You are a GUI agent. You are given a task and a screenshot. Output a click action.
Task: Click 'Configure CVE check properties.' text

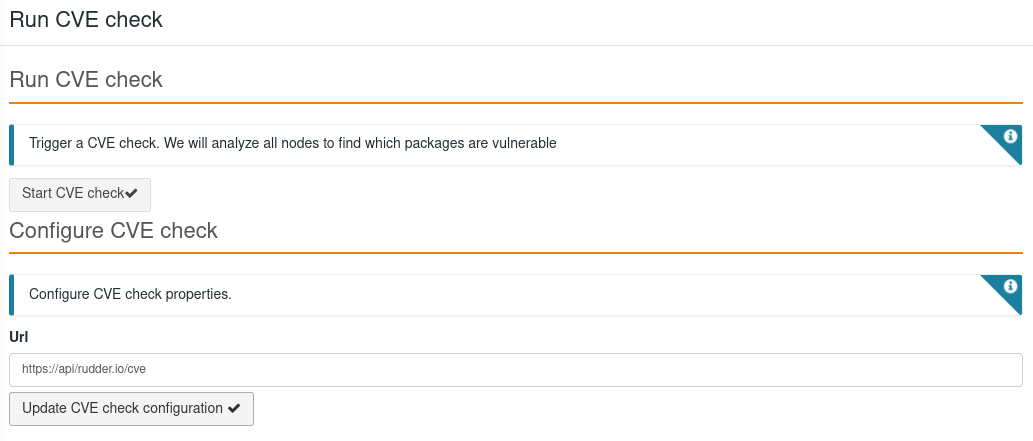(x=130, y=294)
